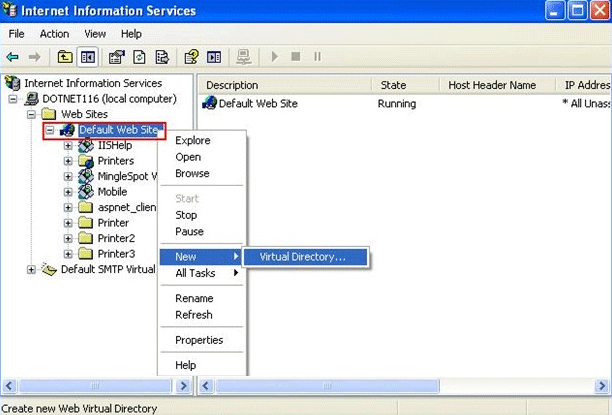Open the Action menu
Viewport: 612px width, 415px height.
click(54, 34)
